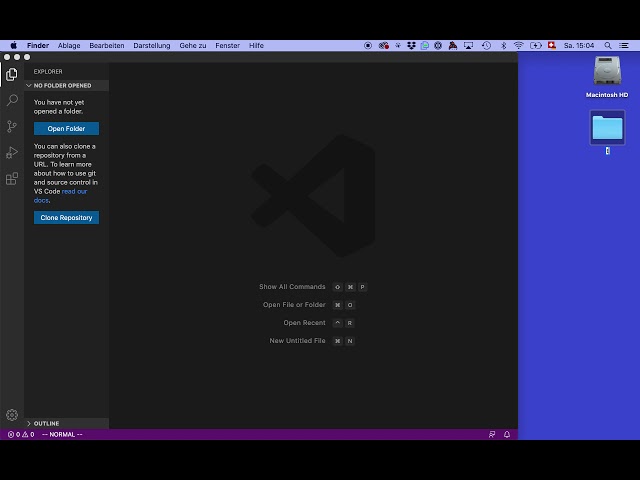Click the 'Open Recent' hint text
The image size is (640, 480).
click(304, 322)
